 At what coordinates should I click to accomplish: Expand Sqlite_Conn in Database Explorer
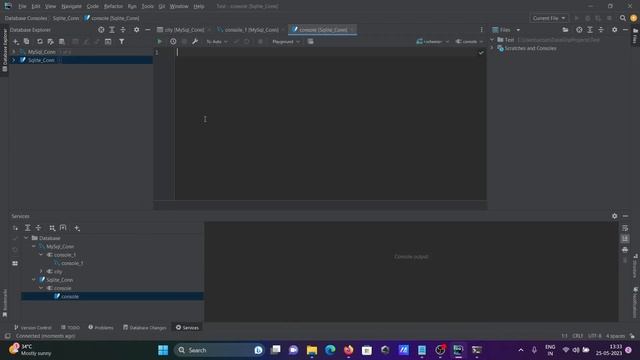tap(13, 60)
